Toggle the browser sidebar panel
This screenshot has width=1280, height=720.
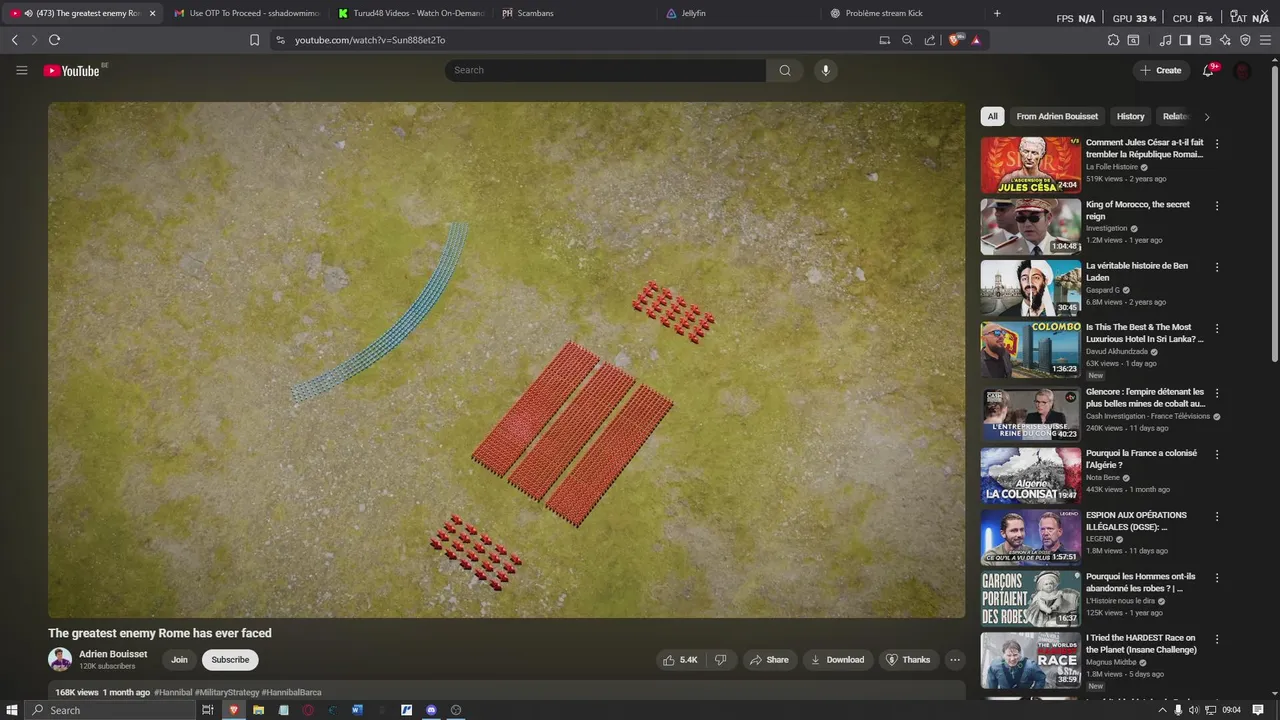pyautogui.click(x=1185, y=40)
